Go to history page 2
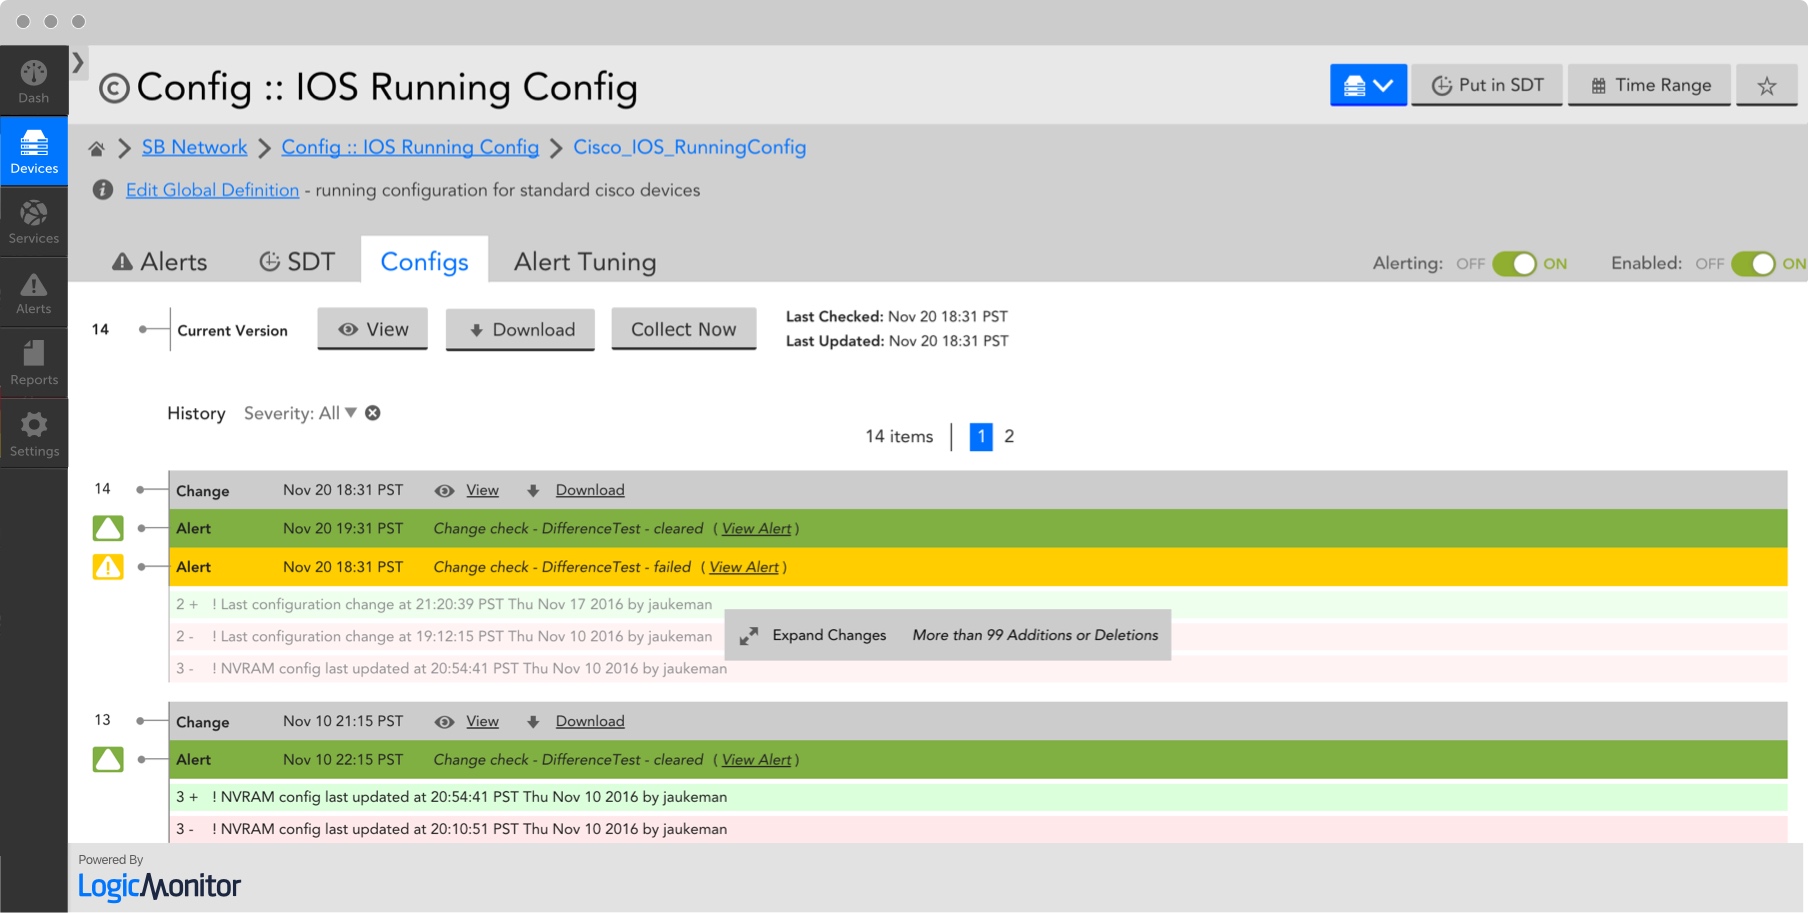The width and height of the screenshot is (1808, 913). [1009, 436]
